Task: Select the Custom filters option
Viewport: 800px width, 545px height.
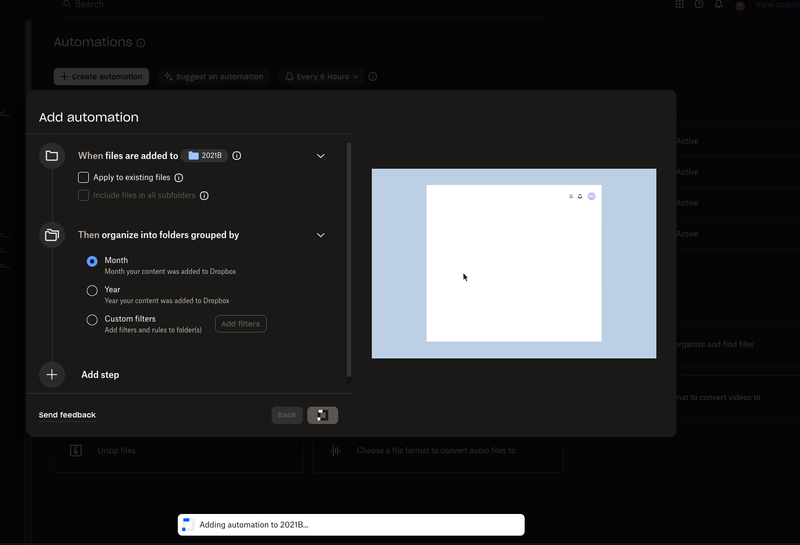Action: coord(92,320)
